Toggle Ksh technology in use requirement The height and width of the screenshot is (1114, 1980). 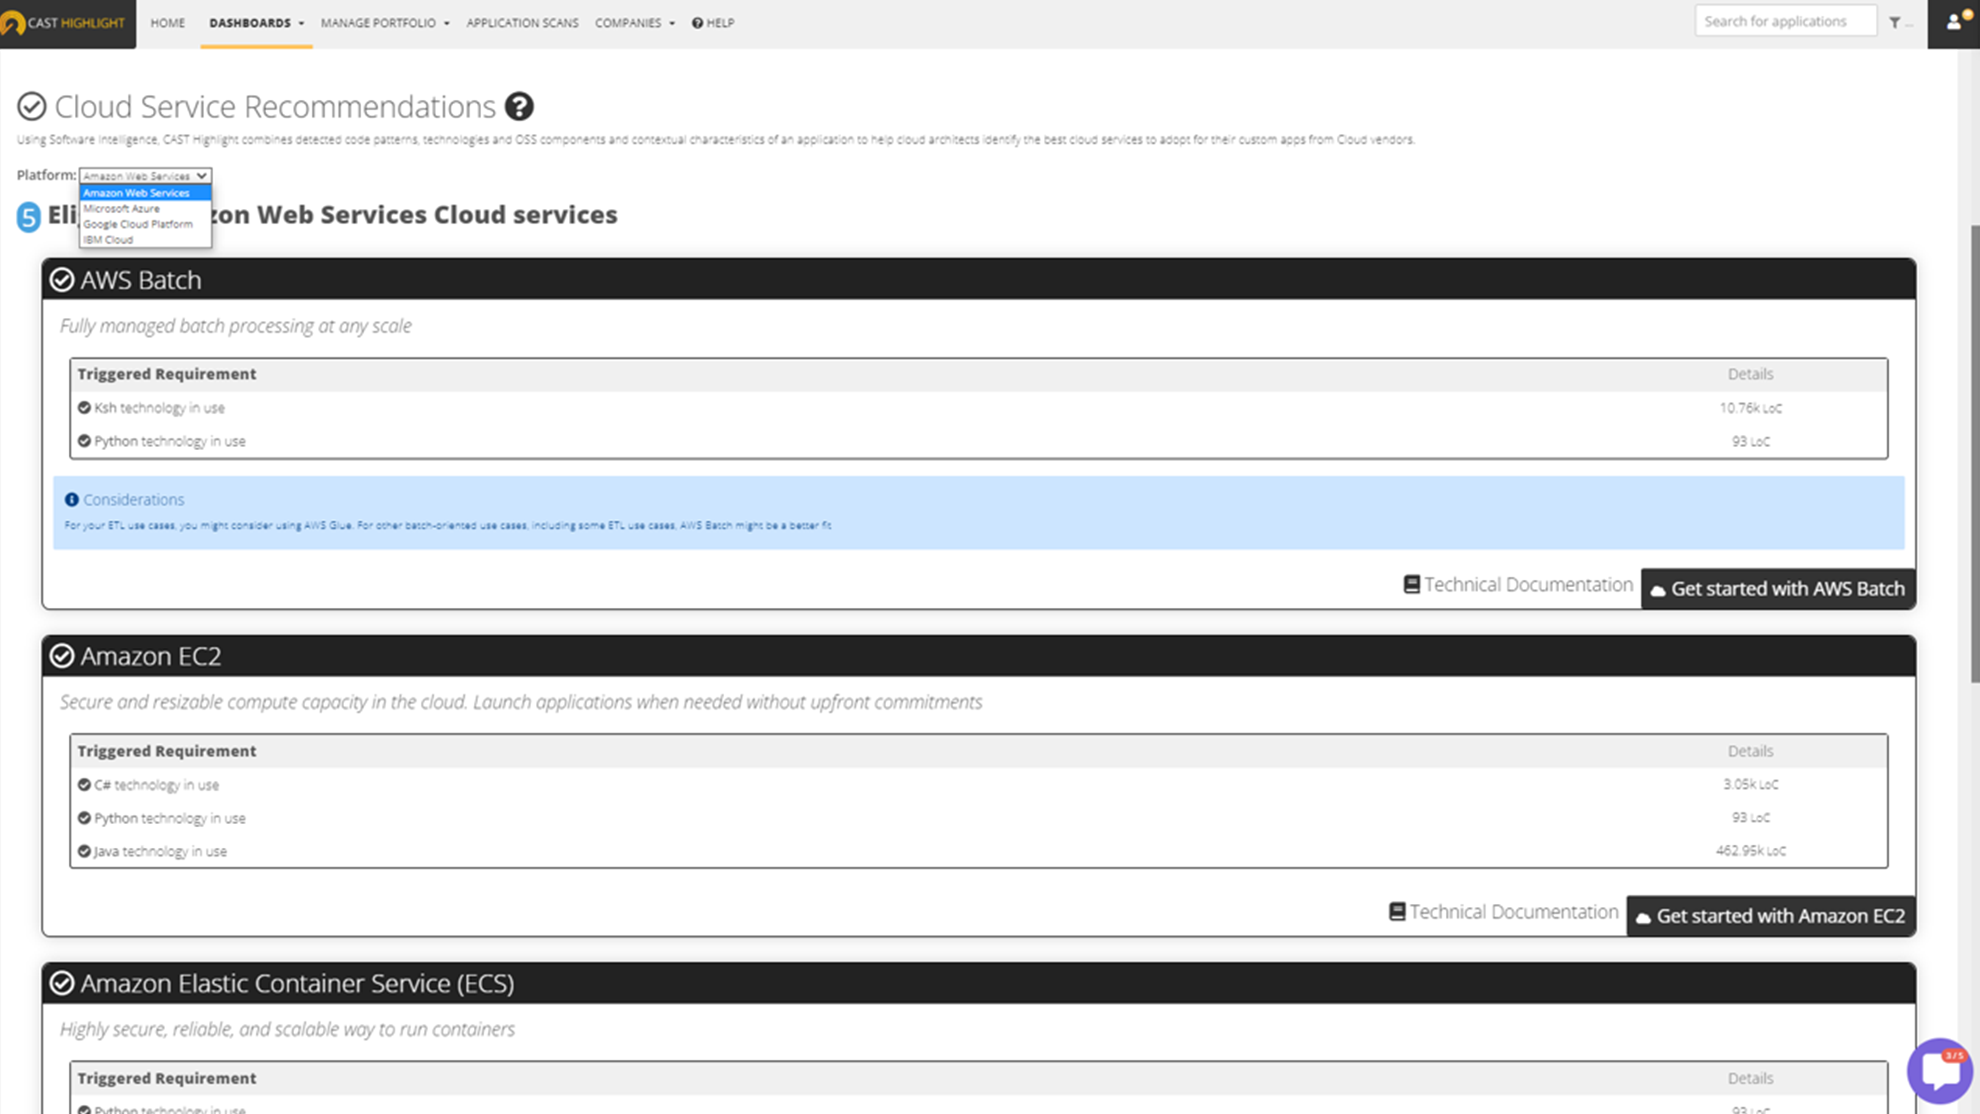[x=84, y=408]
